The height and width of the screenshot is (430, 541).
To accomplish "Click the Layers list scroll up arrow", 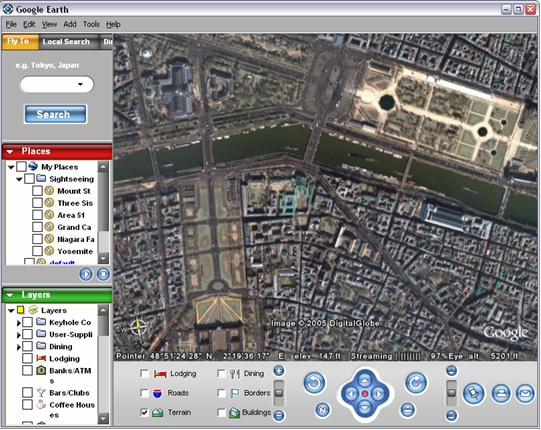I will pyautogui.click(x=104, y=310).
